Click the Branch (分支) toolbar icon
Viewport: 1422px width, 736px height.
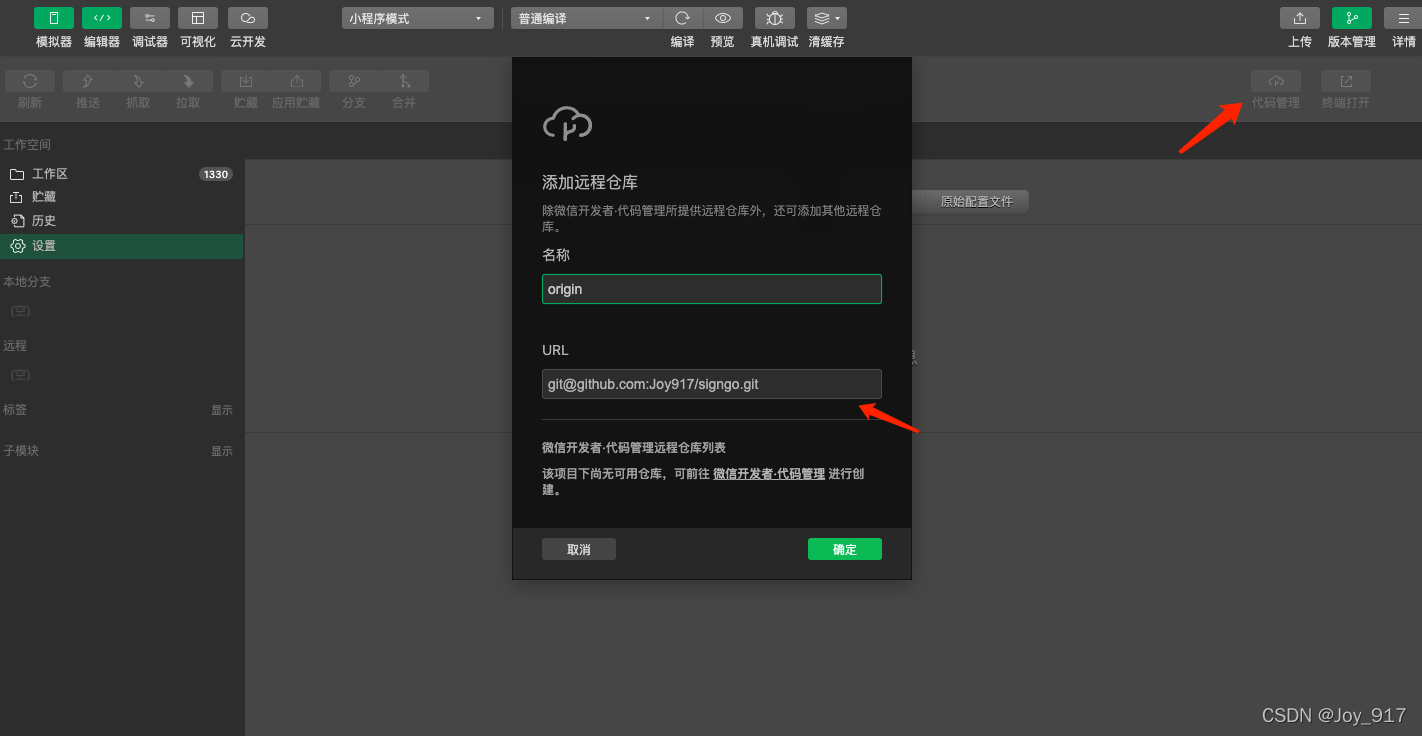pyautogui.click(x=354, y=81)
